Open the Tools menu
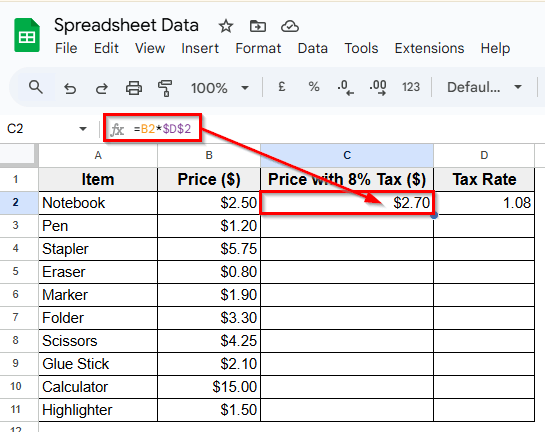The width and height of the screenshot is (545, 432). click(361, 48)
